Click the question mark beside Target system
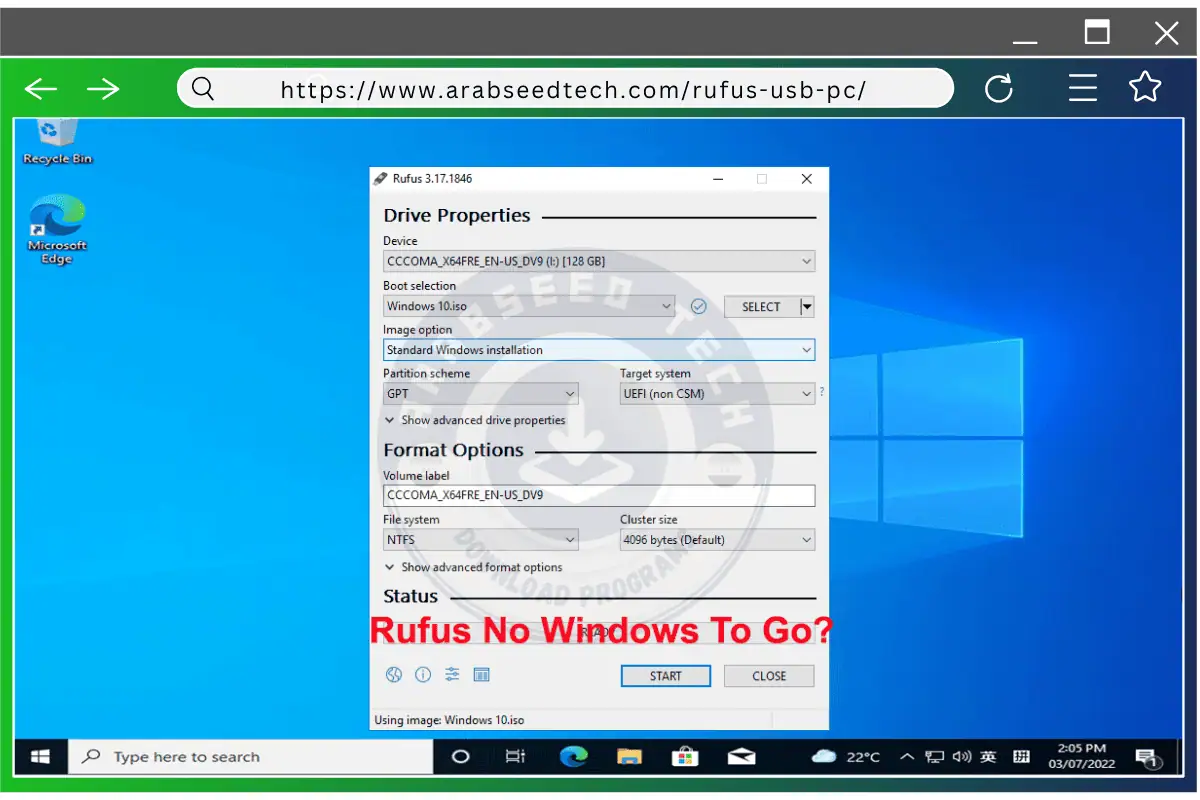This screenshot has width=1200, height=800. pyautogui.click(x=821, y=393)
